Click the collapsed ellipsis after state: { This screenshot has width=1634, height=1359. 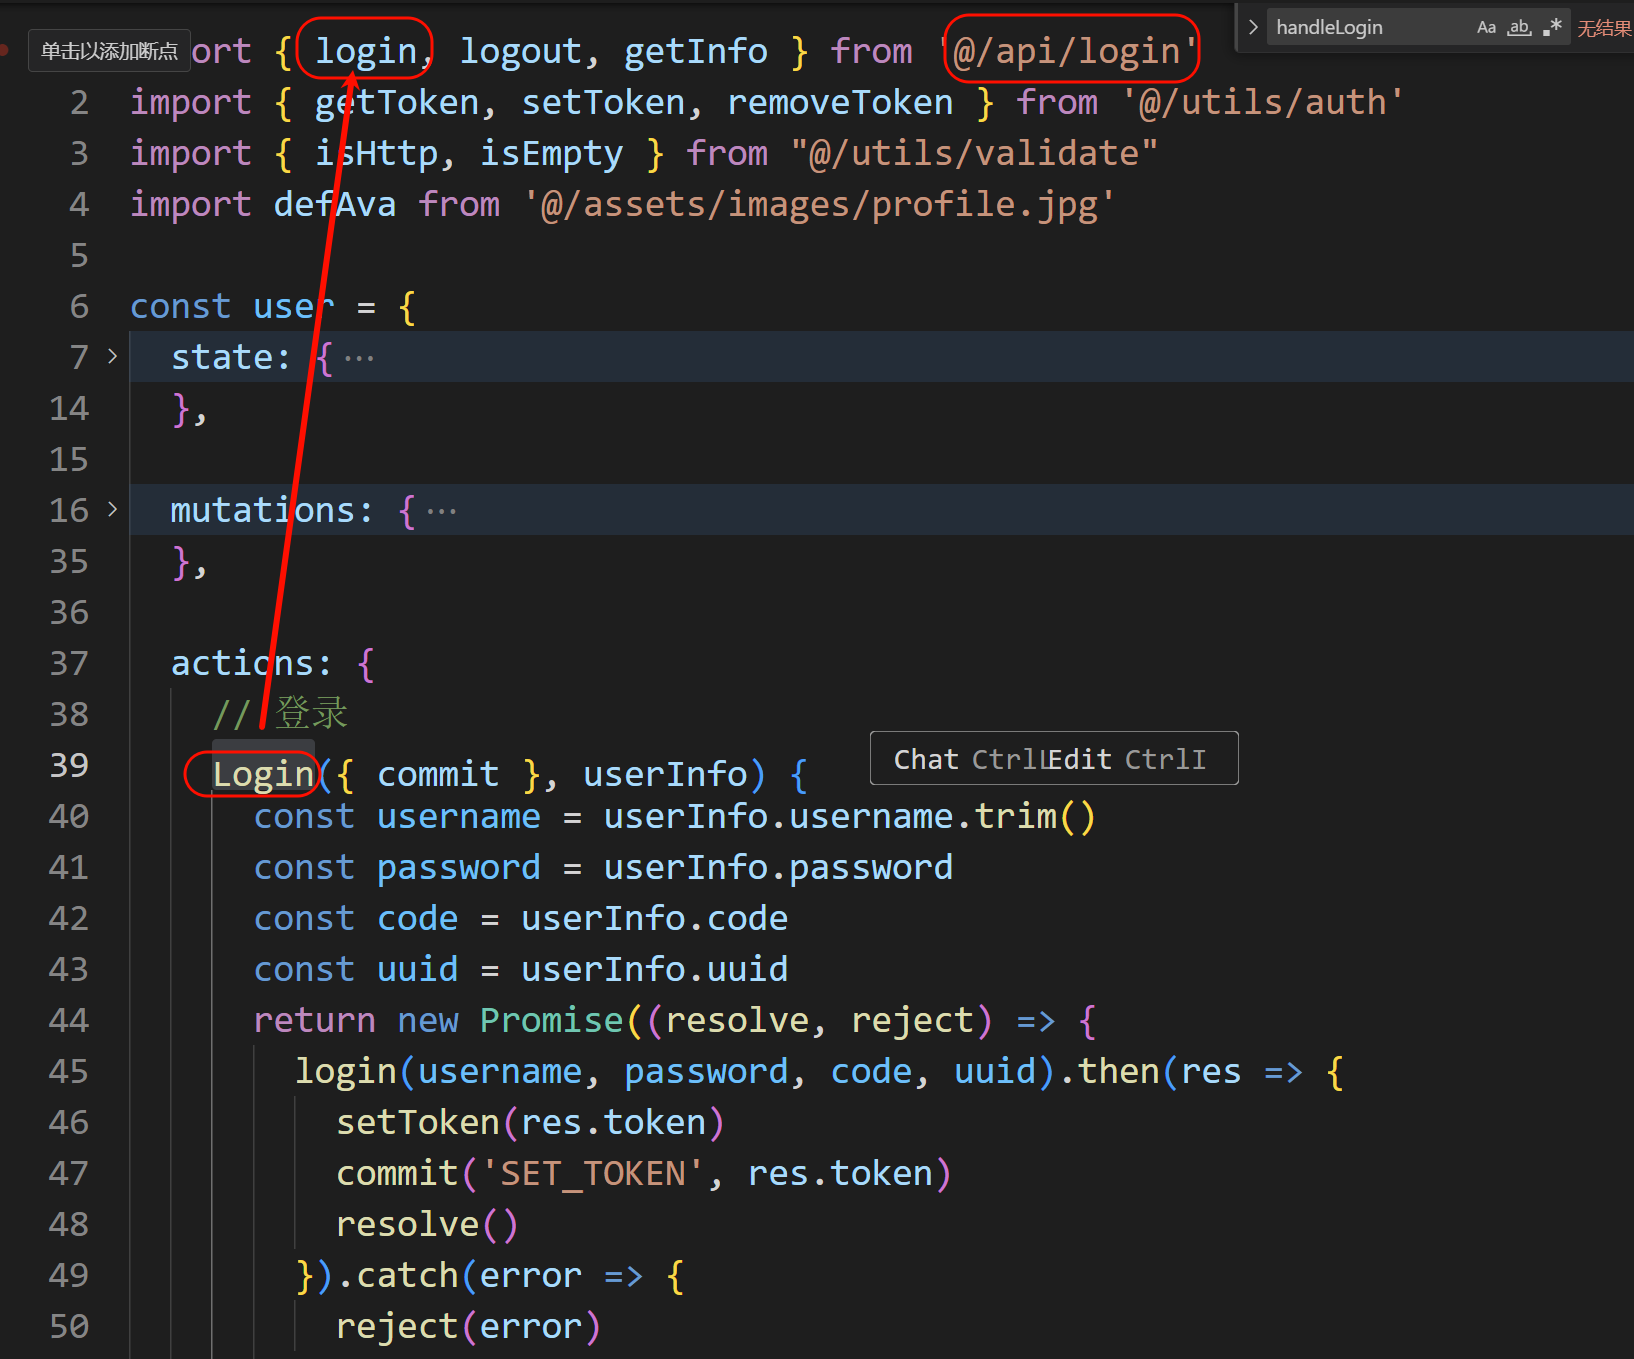(359, 358)
